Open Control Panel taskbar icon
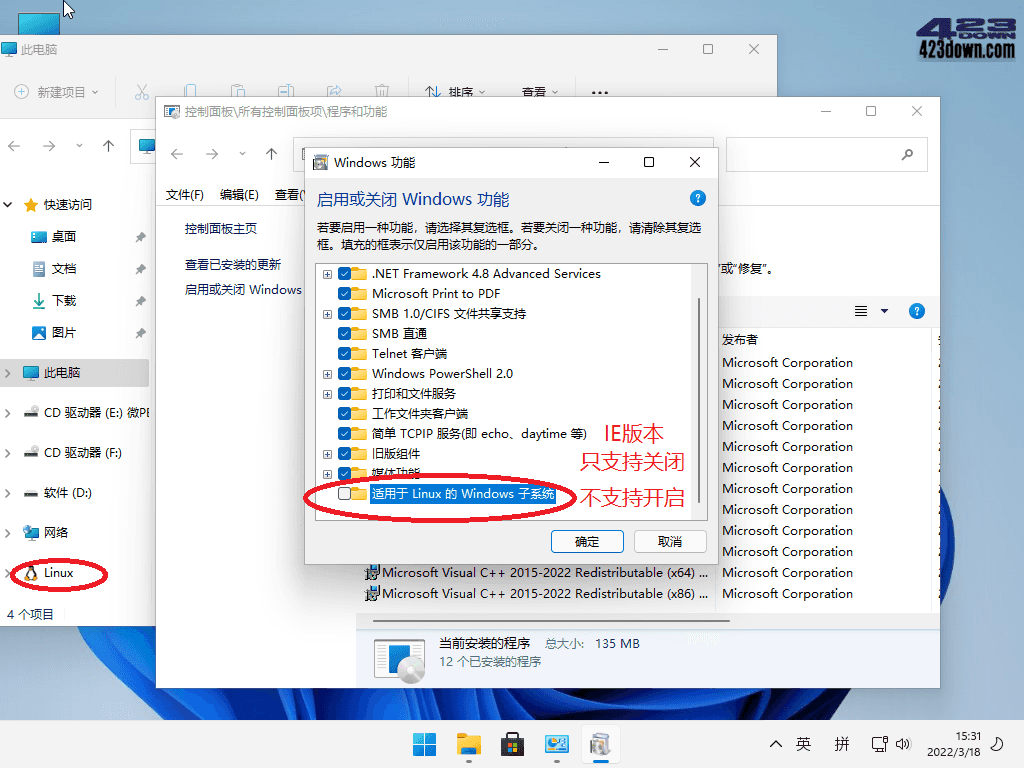 point(556,744)
